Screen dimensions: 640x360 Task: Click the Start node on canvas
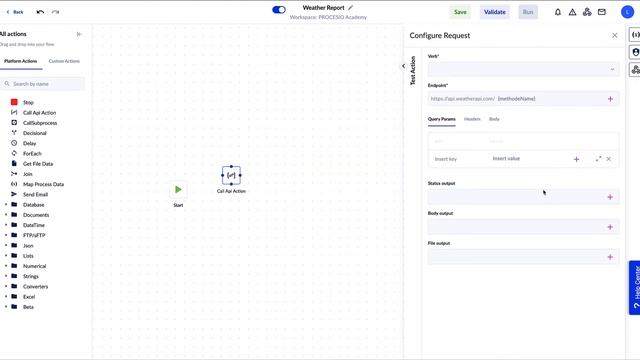pyautogui.click(x=178, y=189)
